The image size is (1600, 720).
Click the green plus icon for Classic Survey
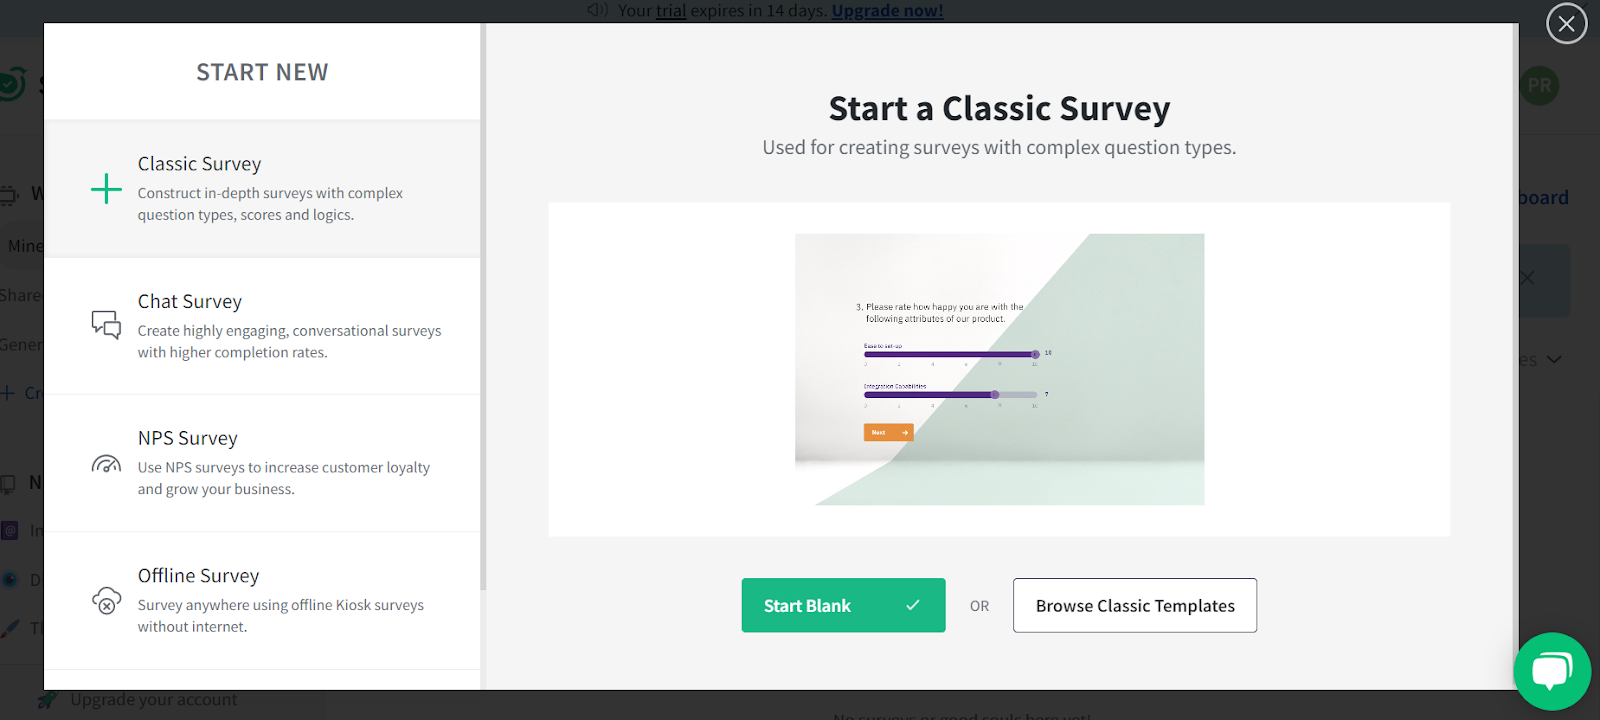click(106, 189)
